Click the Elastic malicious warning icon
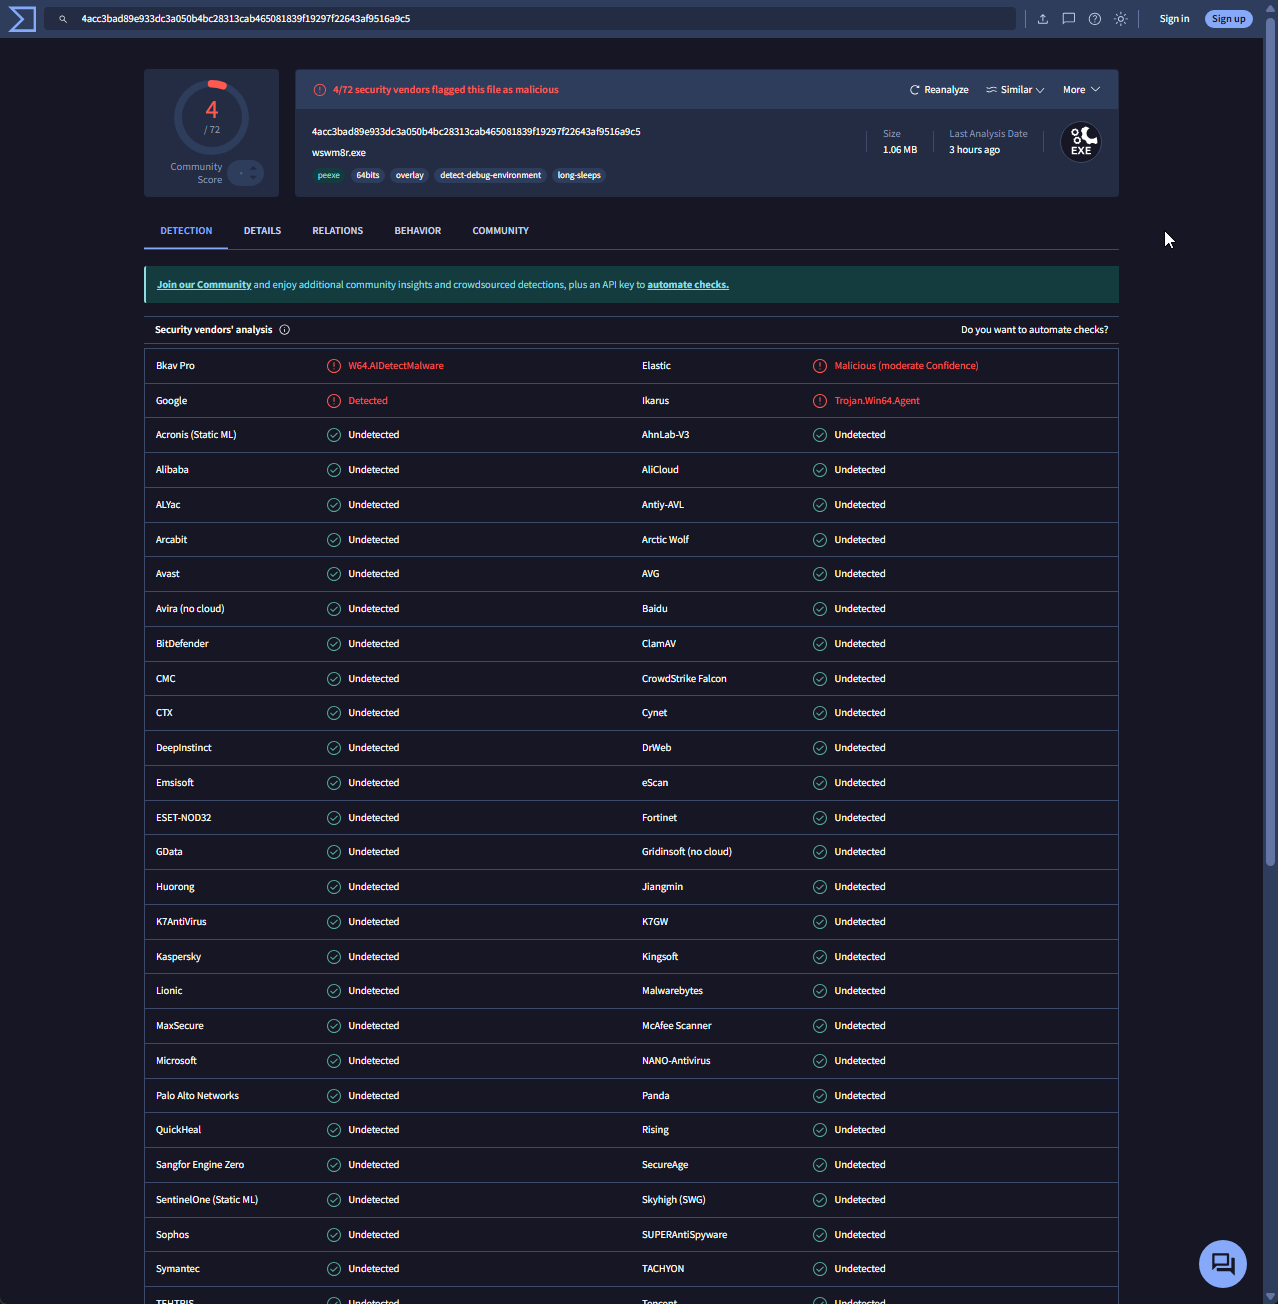 pyautogui.click(x=820, y=366)
